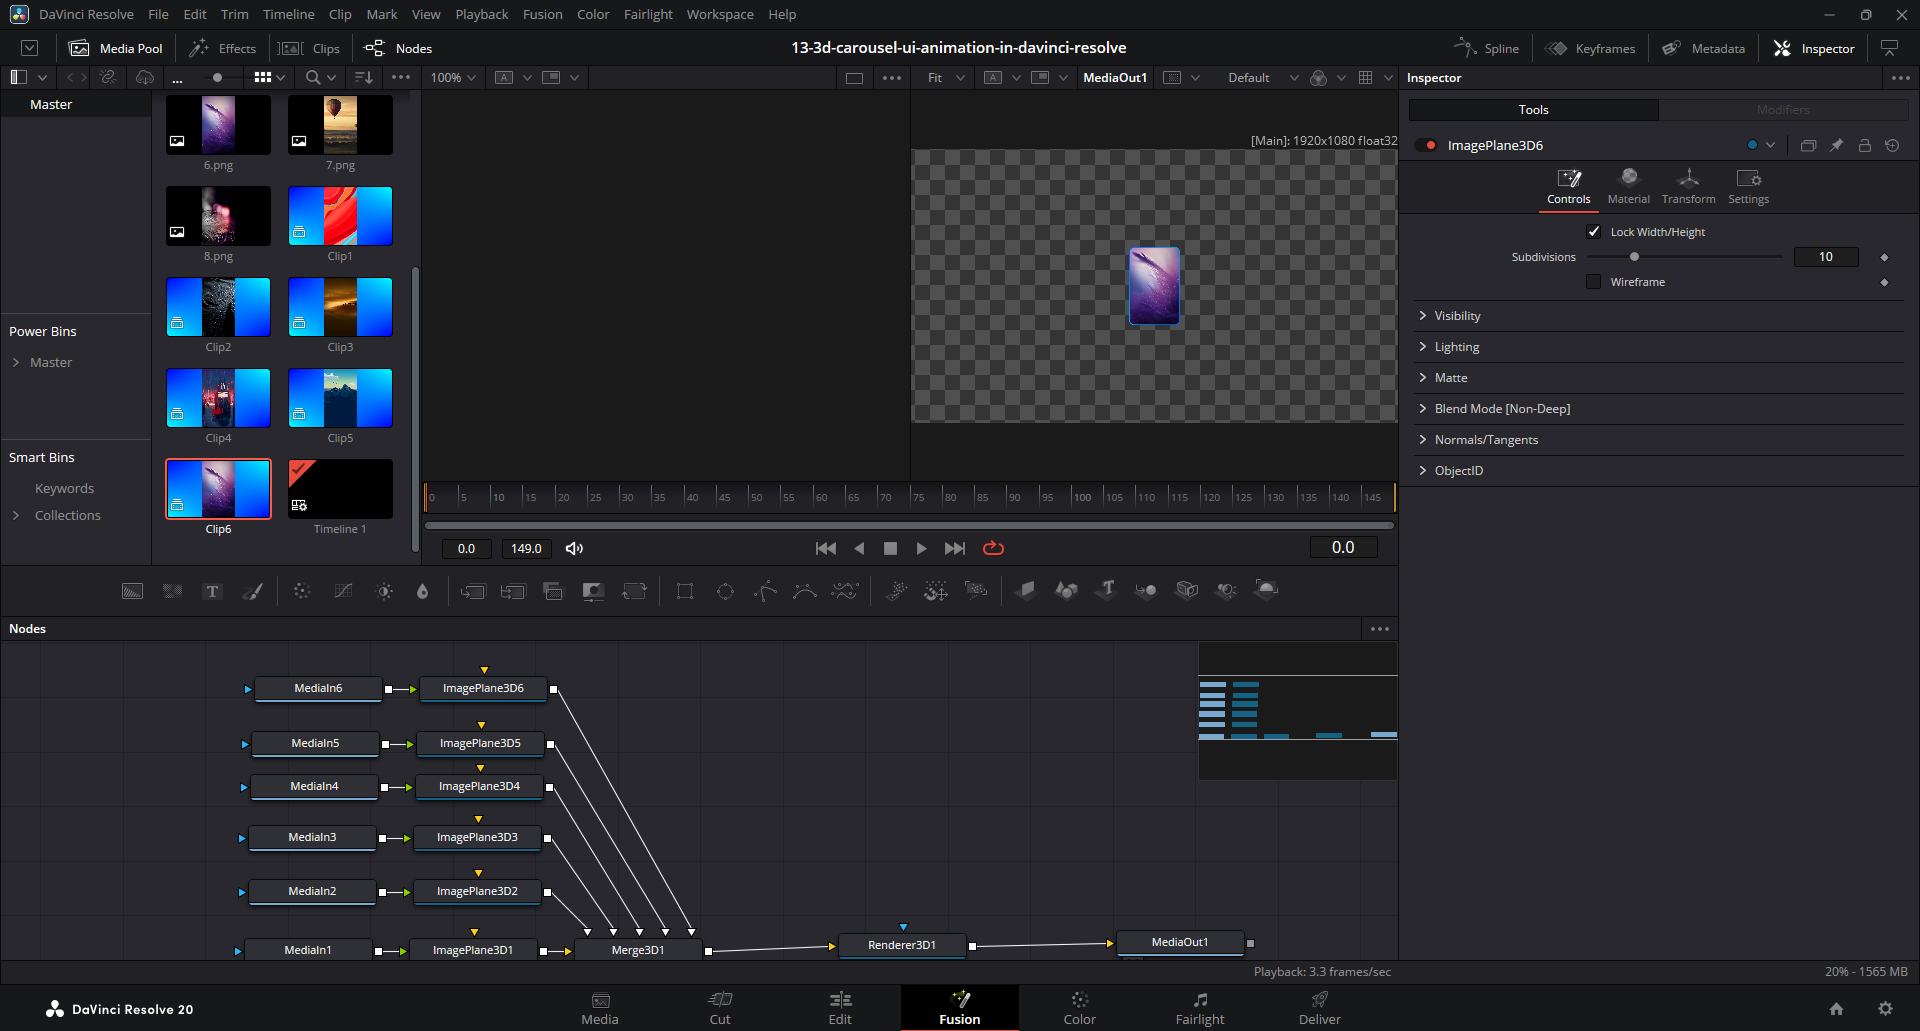Open the Fusion menu in menu bar
This screenshot has width=1920, height=1031.
pyautogui.click(x=542, y=14)
